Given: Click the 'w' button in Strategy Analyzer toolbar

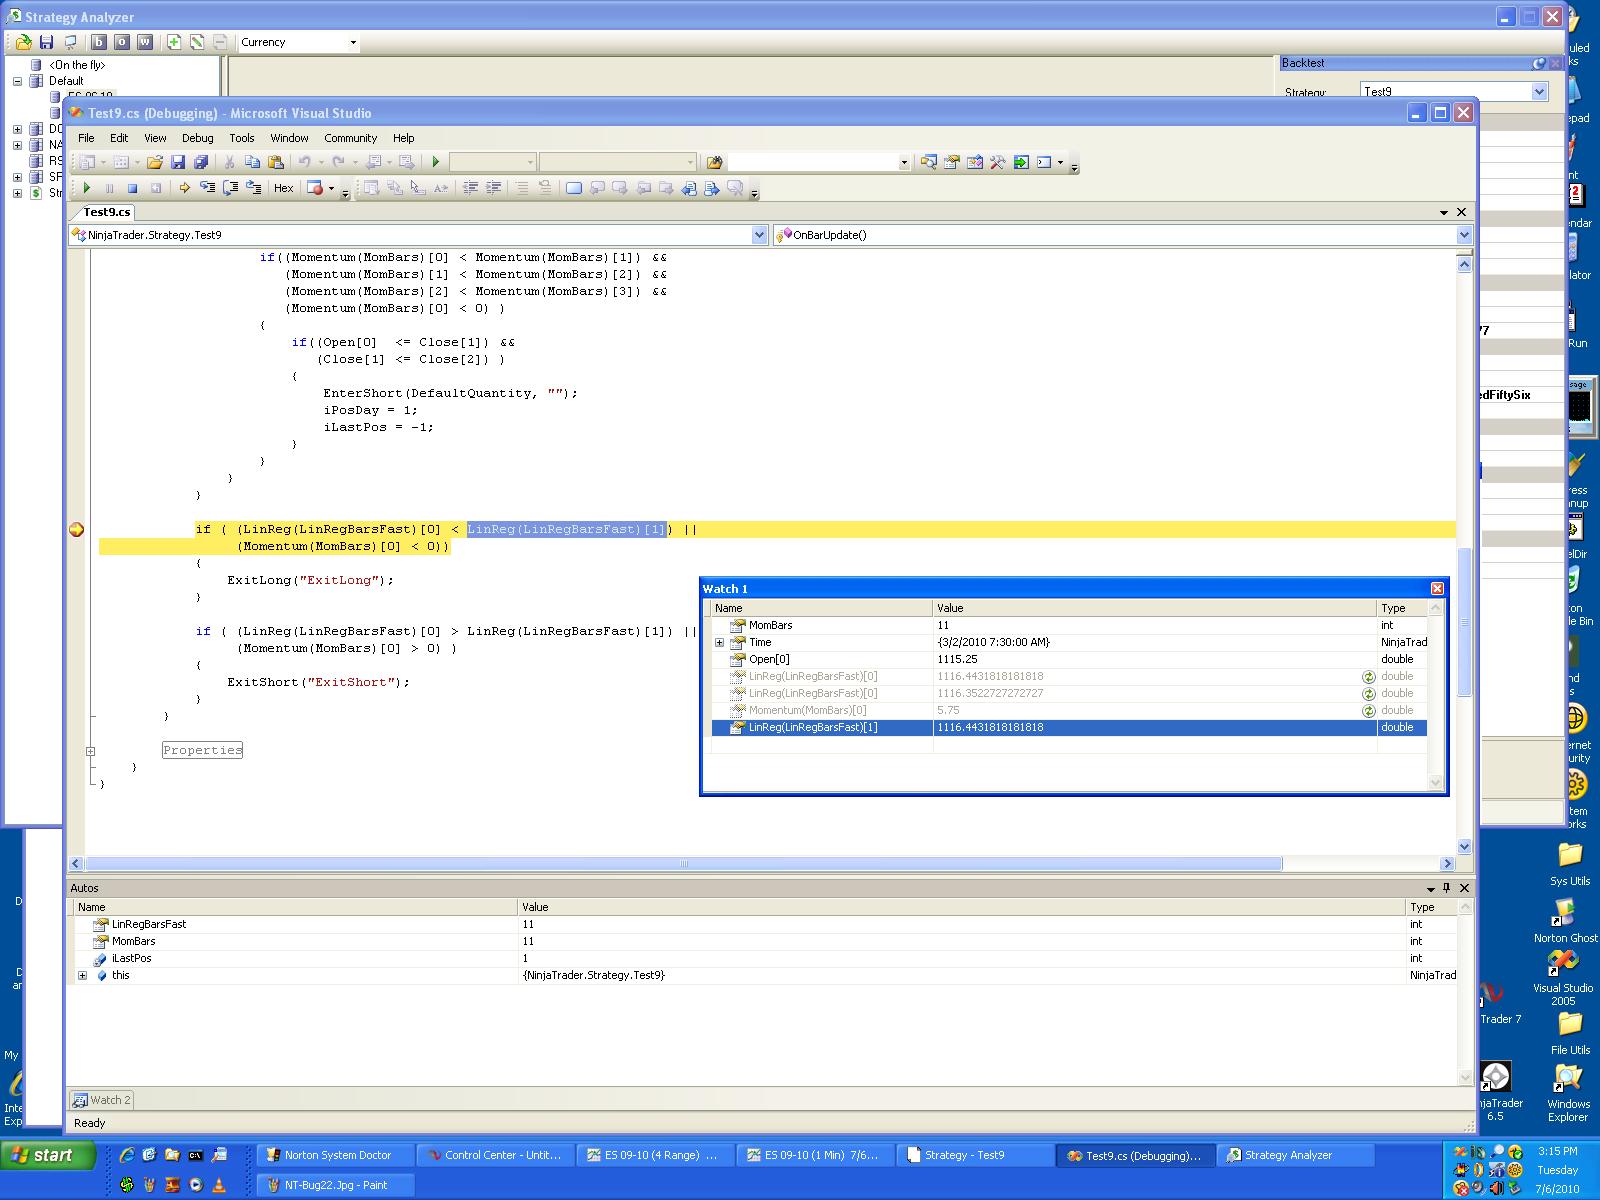Looking at the screenshot, I should click(145, 42).
